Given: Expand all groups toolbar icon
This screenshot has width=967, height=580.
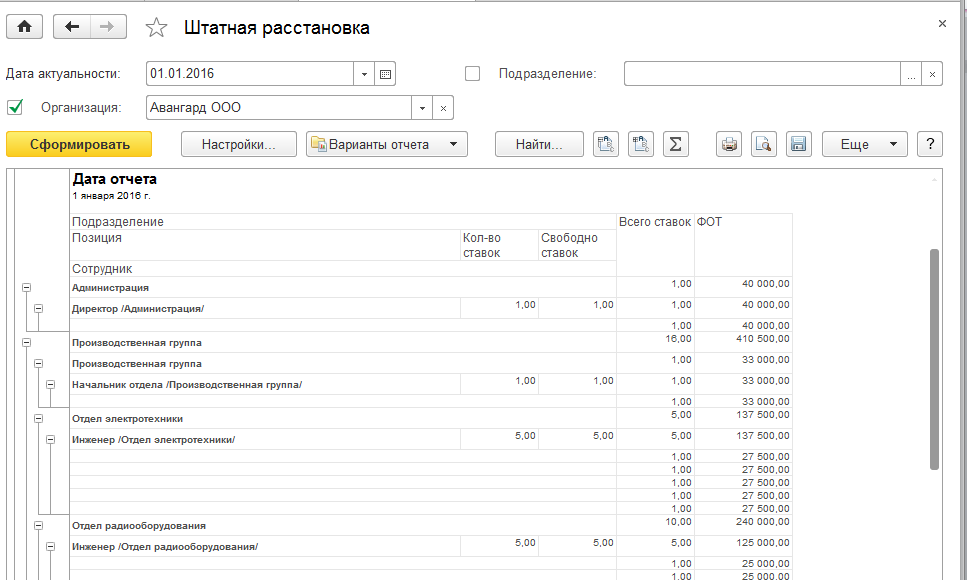Looking at the screenshot, I should [x=606, y=144].
